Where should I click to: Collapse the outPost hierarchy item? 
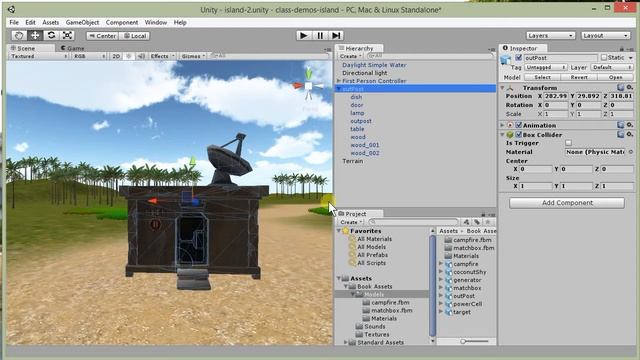pyautogui.click(x=339, y=89)
